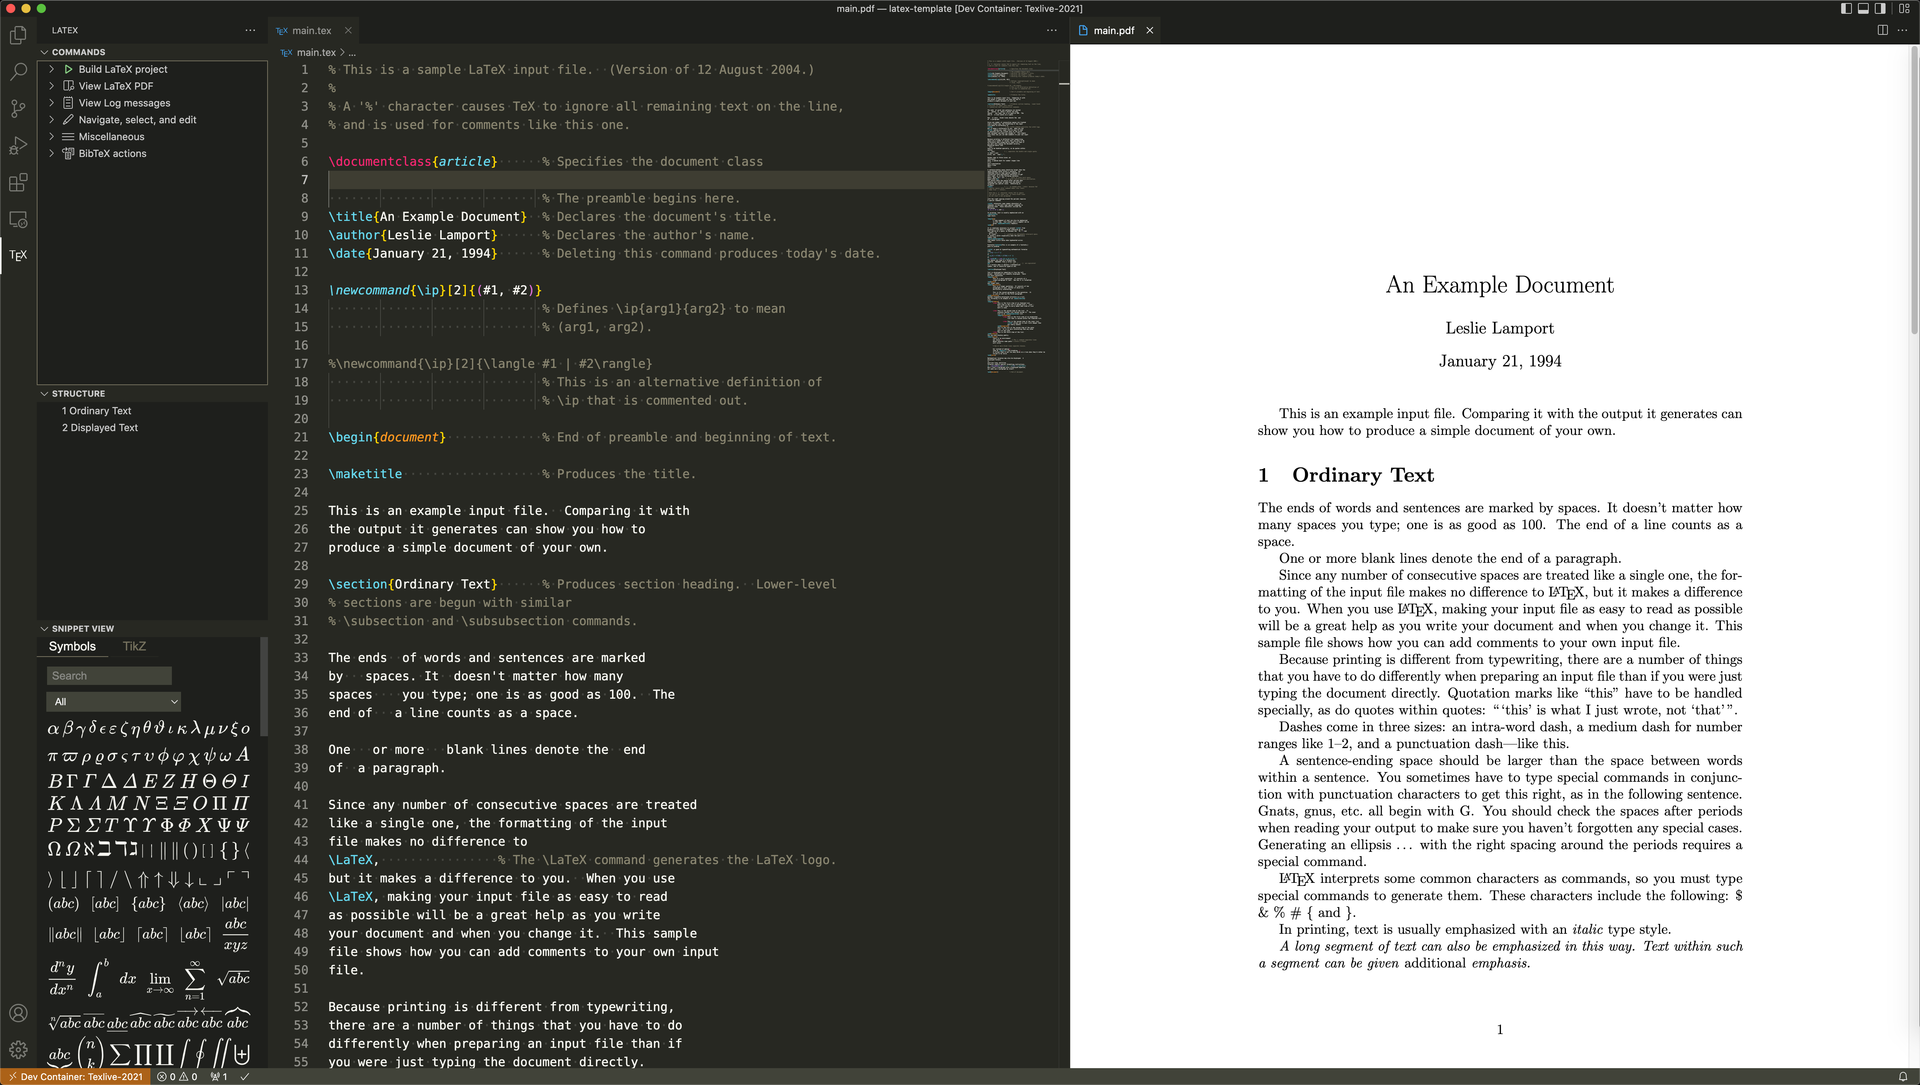Viewport: 1920px width, 1085px height.
Task: Open Run and Debug view
Action: coord(18,146)
